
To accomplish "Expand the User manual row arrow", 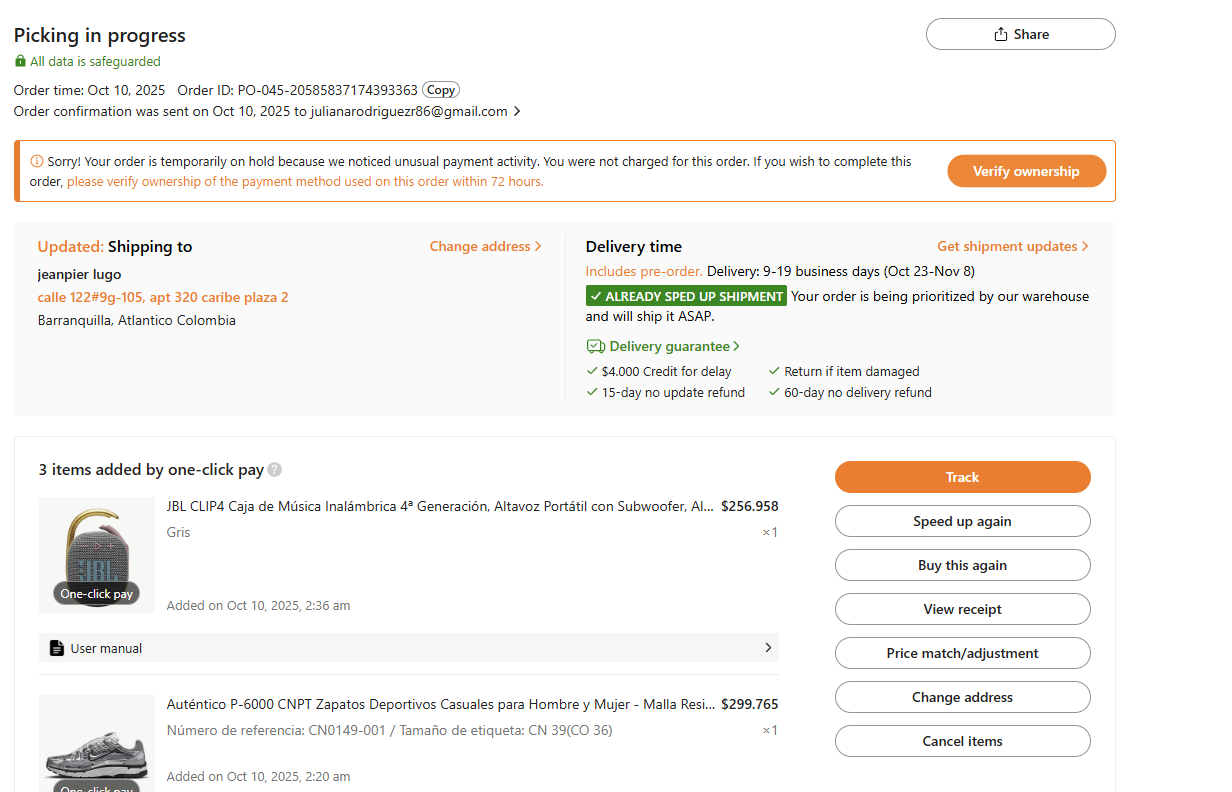I will [x=768, y=648].
